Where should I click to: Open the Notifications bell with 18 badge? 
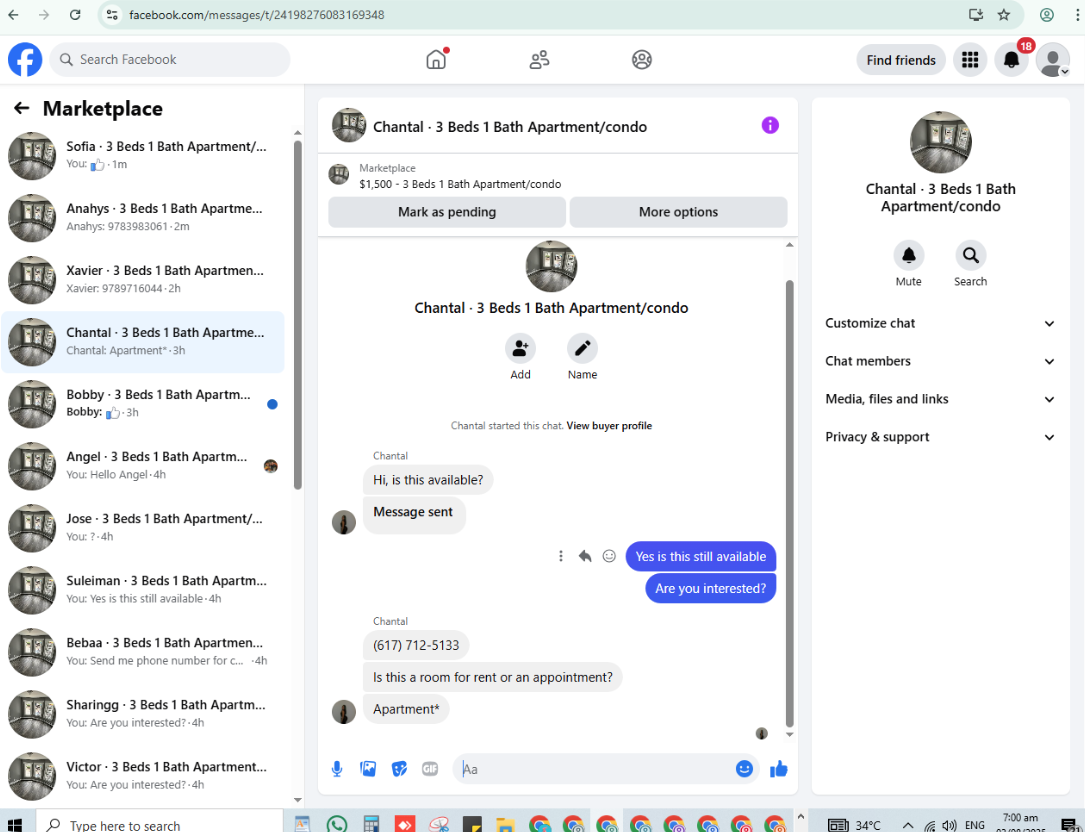tap(1011, 60)
